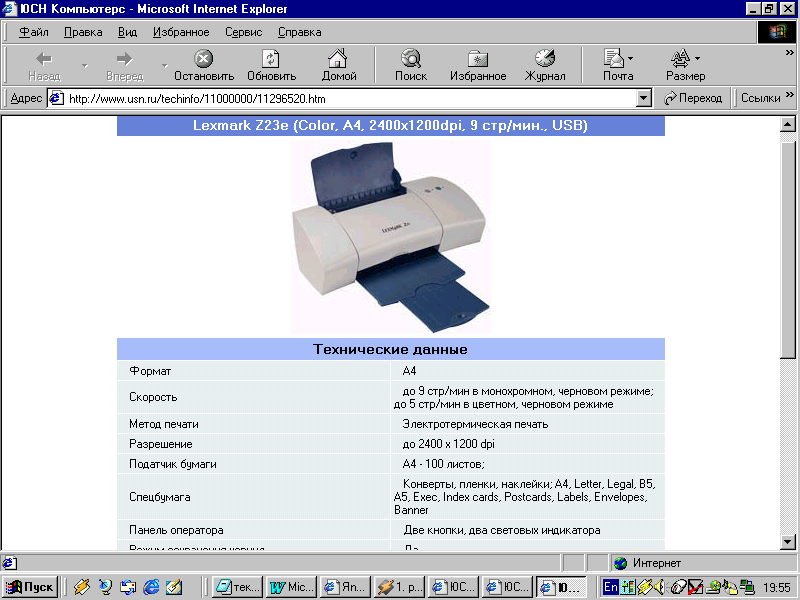Screen dimensions: 800x600
Task: Click the 'Разрешение' row label
Action: click(161, 444)
